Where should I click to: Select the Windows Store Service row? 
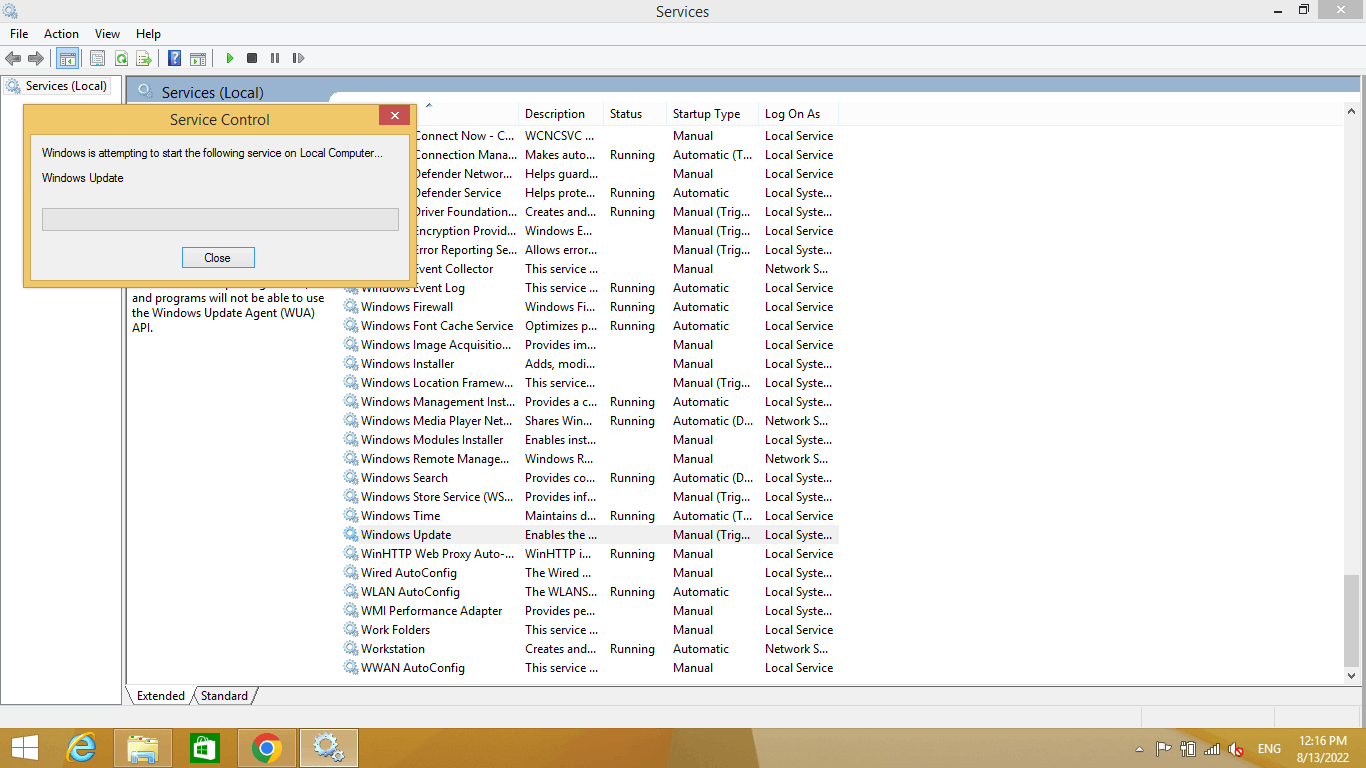coord(590,497)
